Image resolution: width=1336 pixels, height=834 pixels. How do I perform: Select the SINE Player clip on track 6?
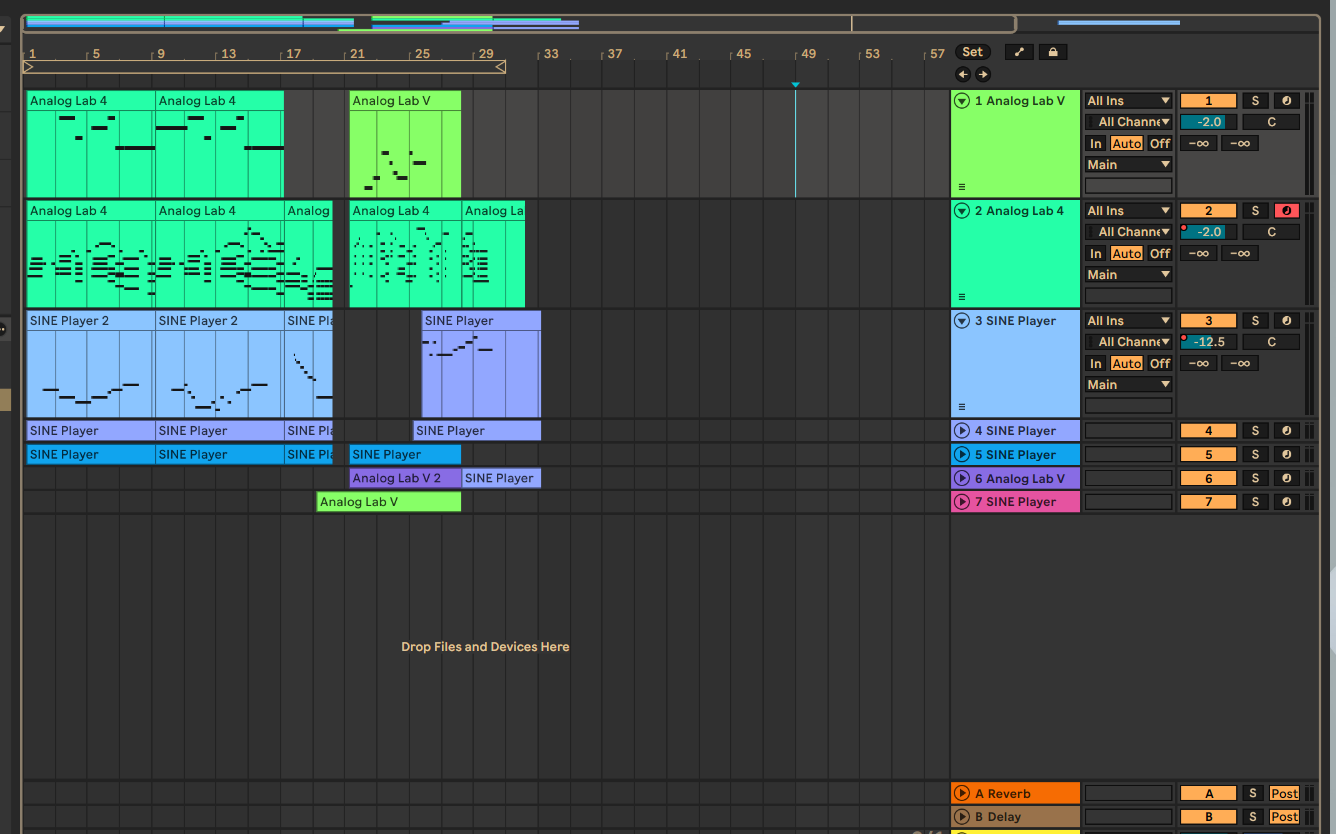[501, 479]
